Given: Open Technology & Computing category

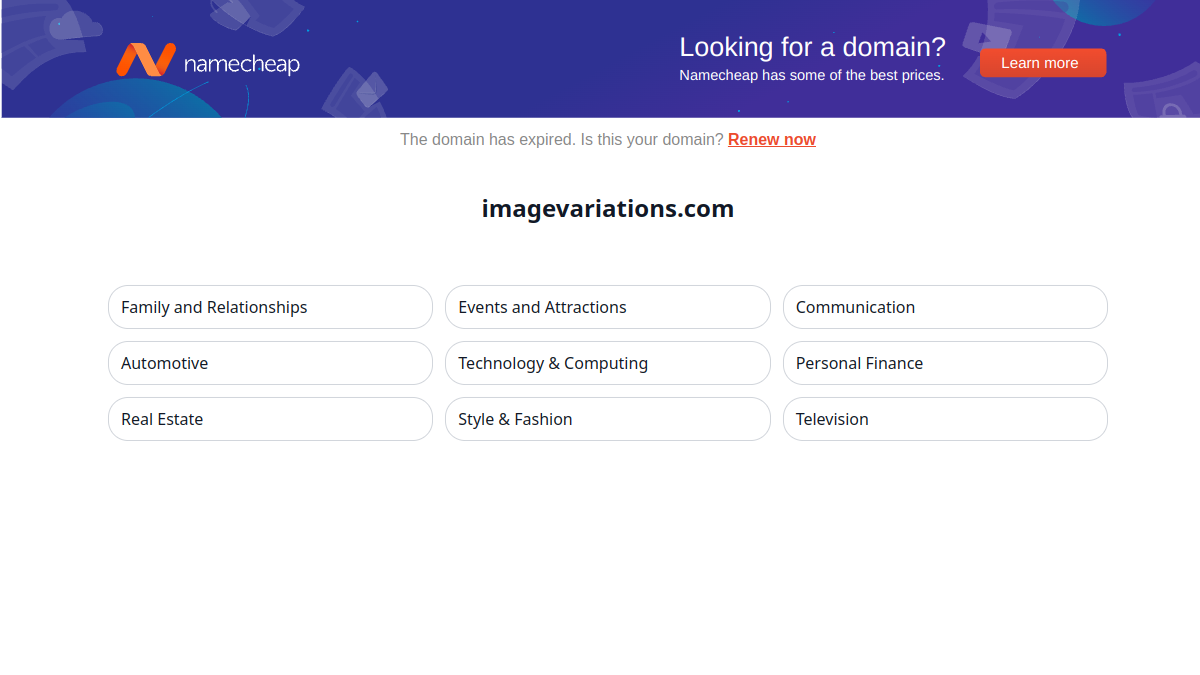Looking at the screenshot, I should (608, 363).
